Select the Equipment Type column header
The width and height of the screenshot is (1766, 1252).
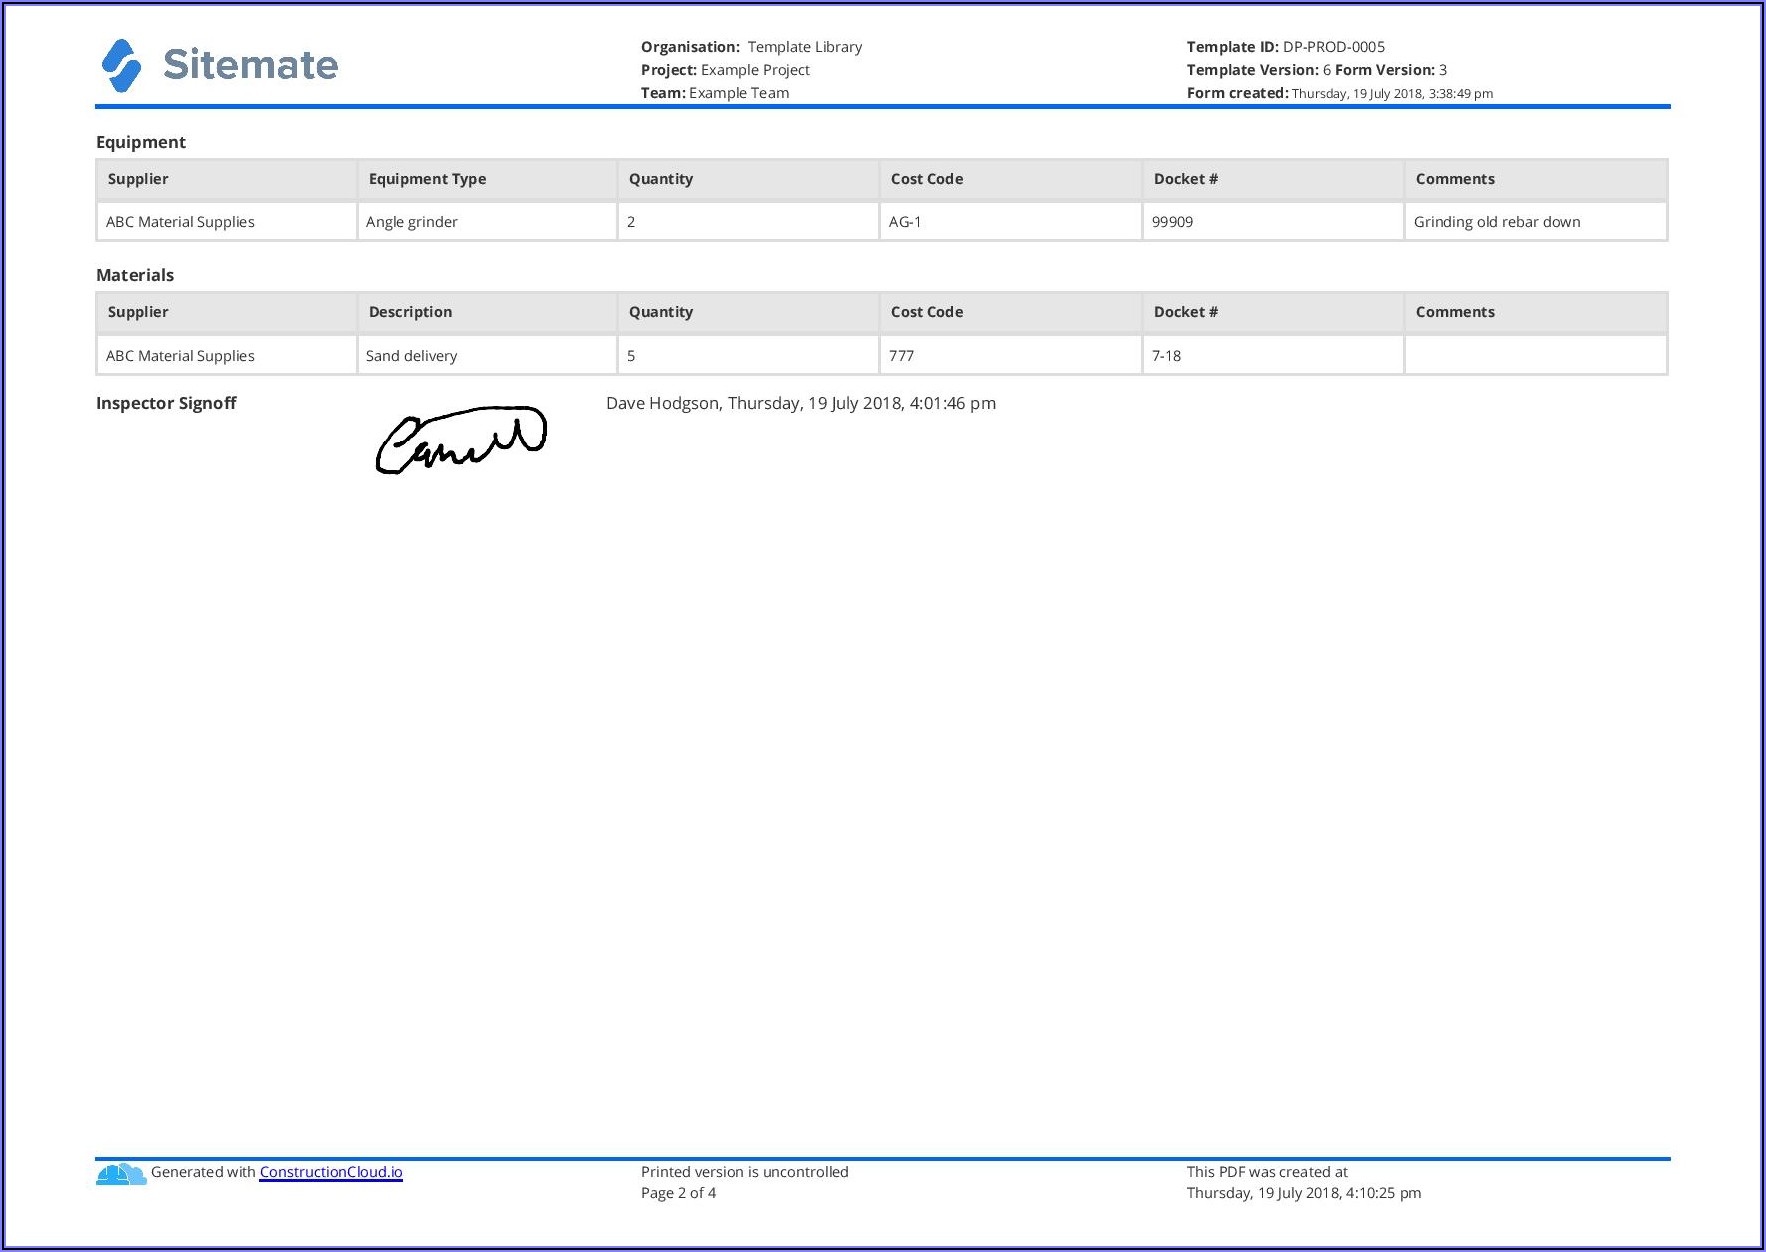coord(427,179)
